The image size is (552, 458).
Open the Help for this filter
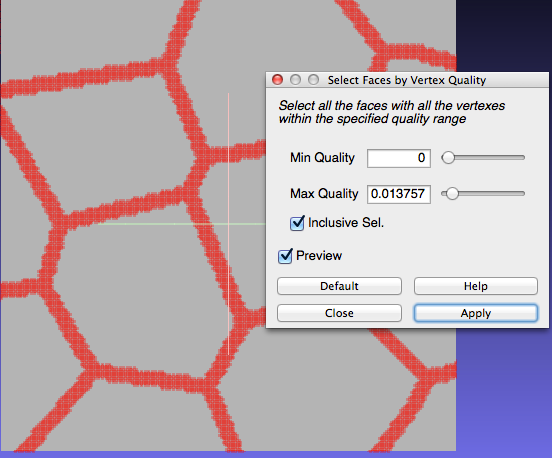476,286
